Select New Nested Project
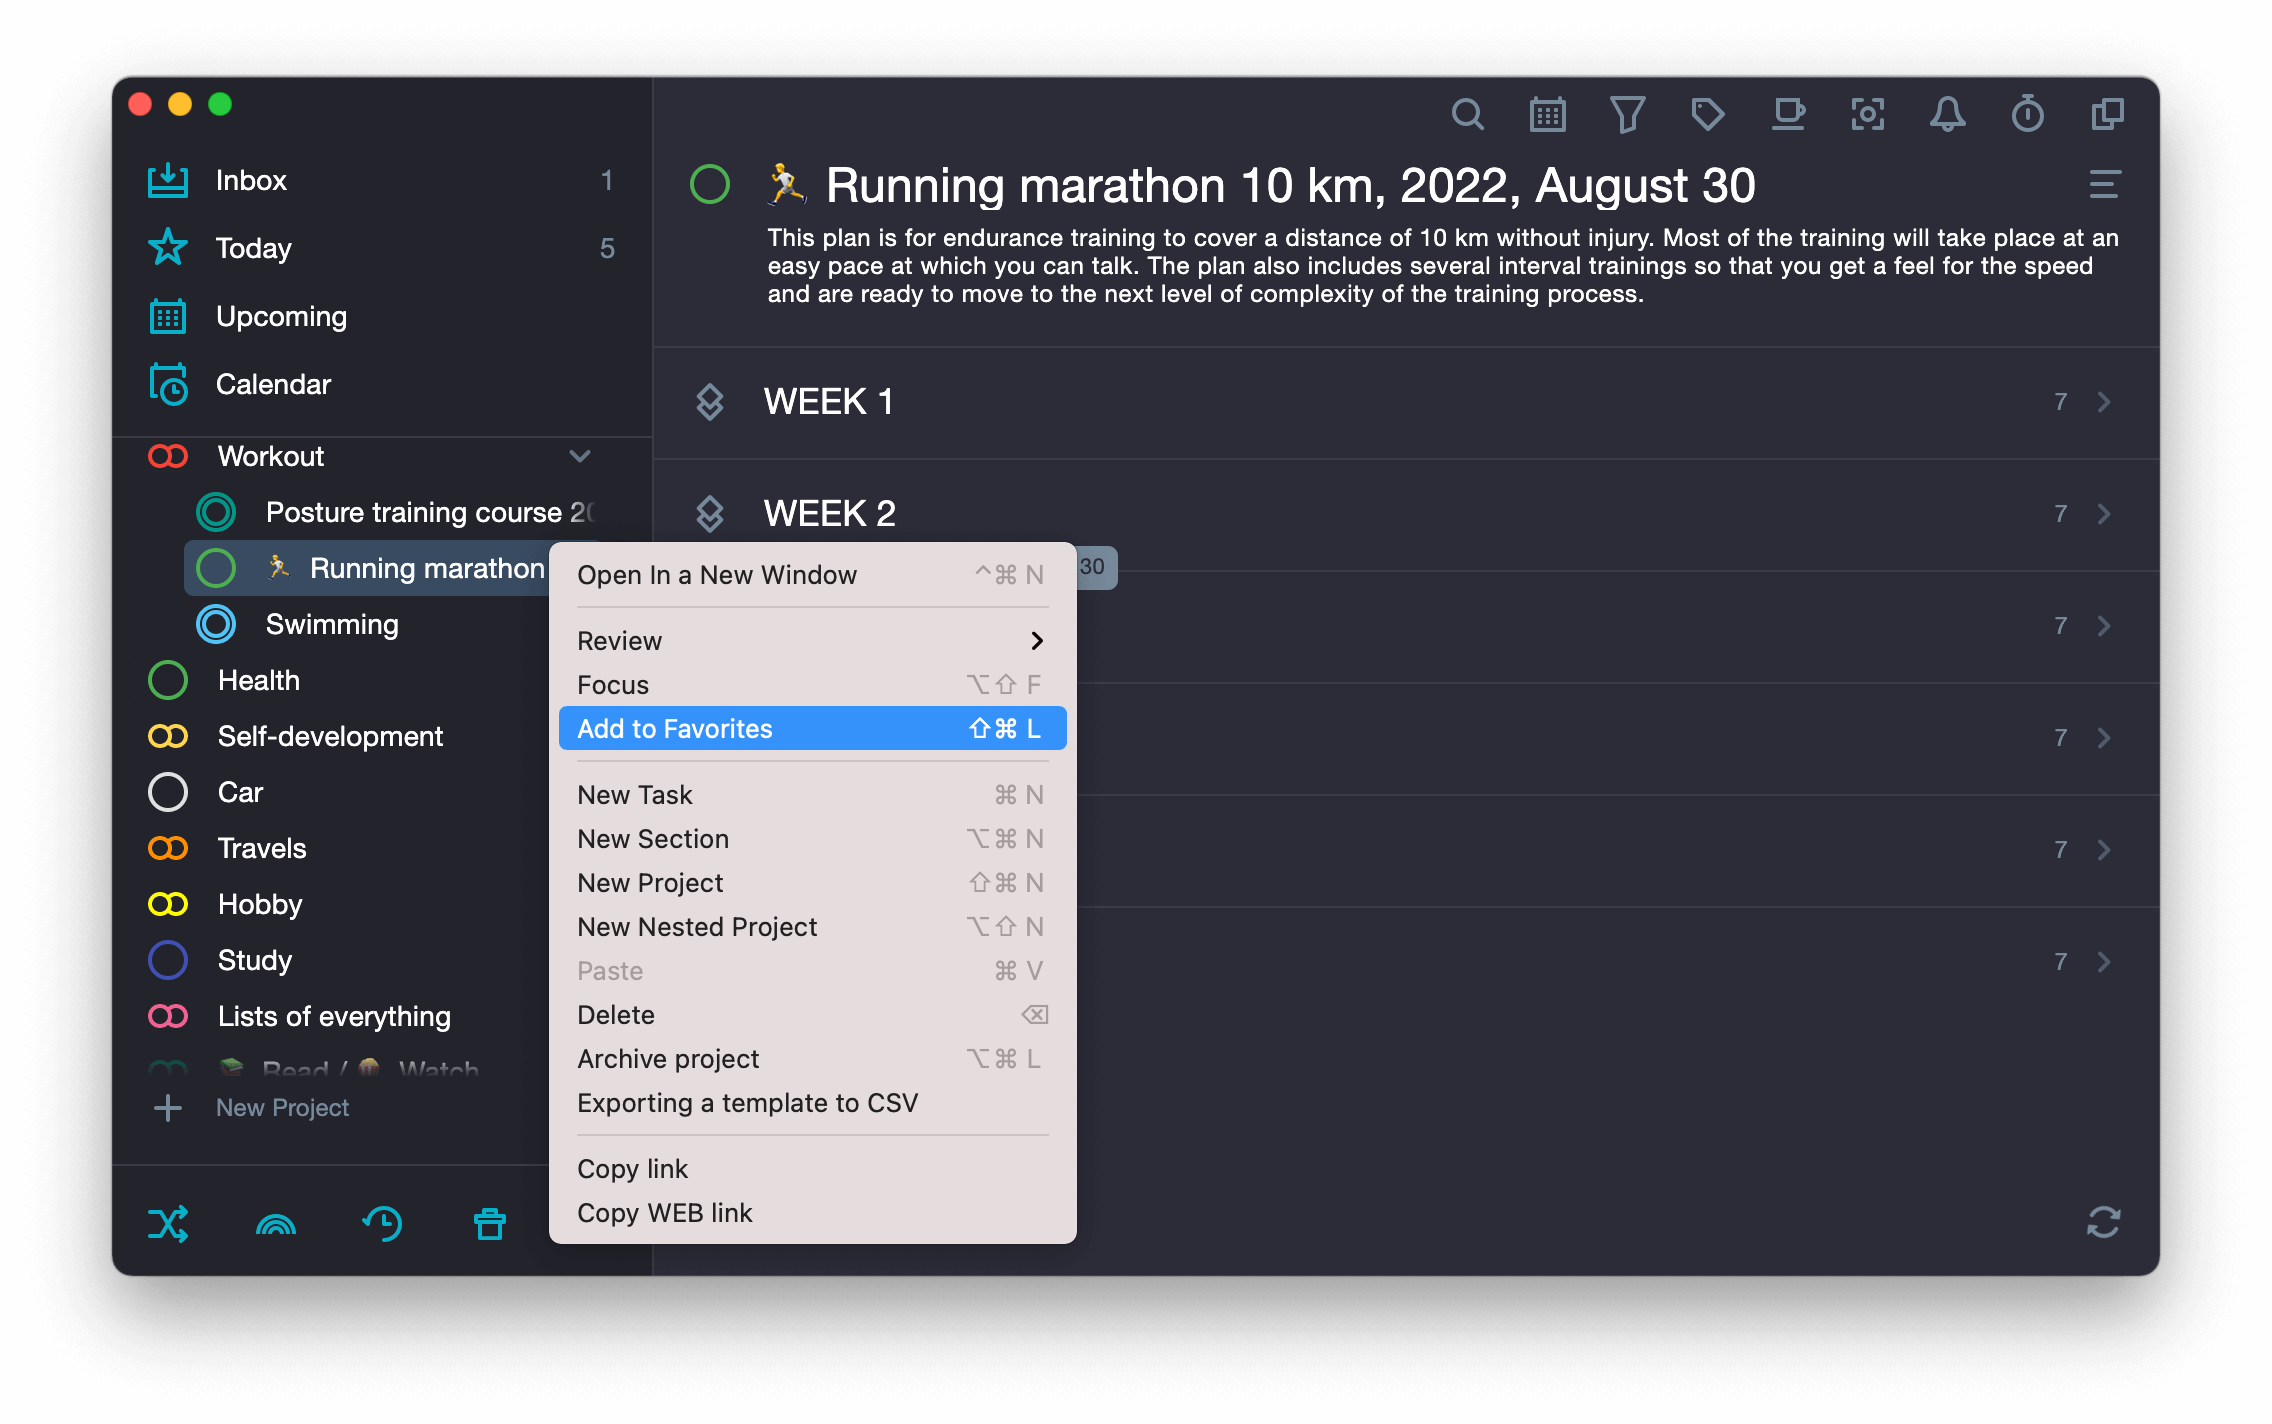Image resolution: width=2272 pixels, height=1424 pixels. tap(812, 927)
